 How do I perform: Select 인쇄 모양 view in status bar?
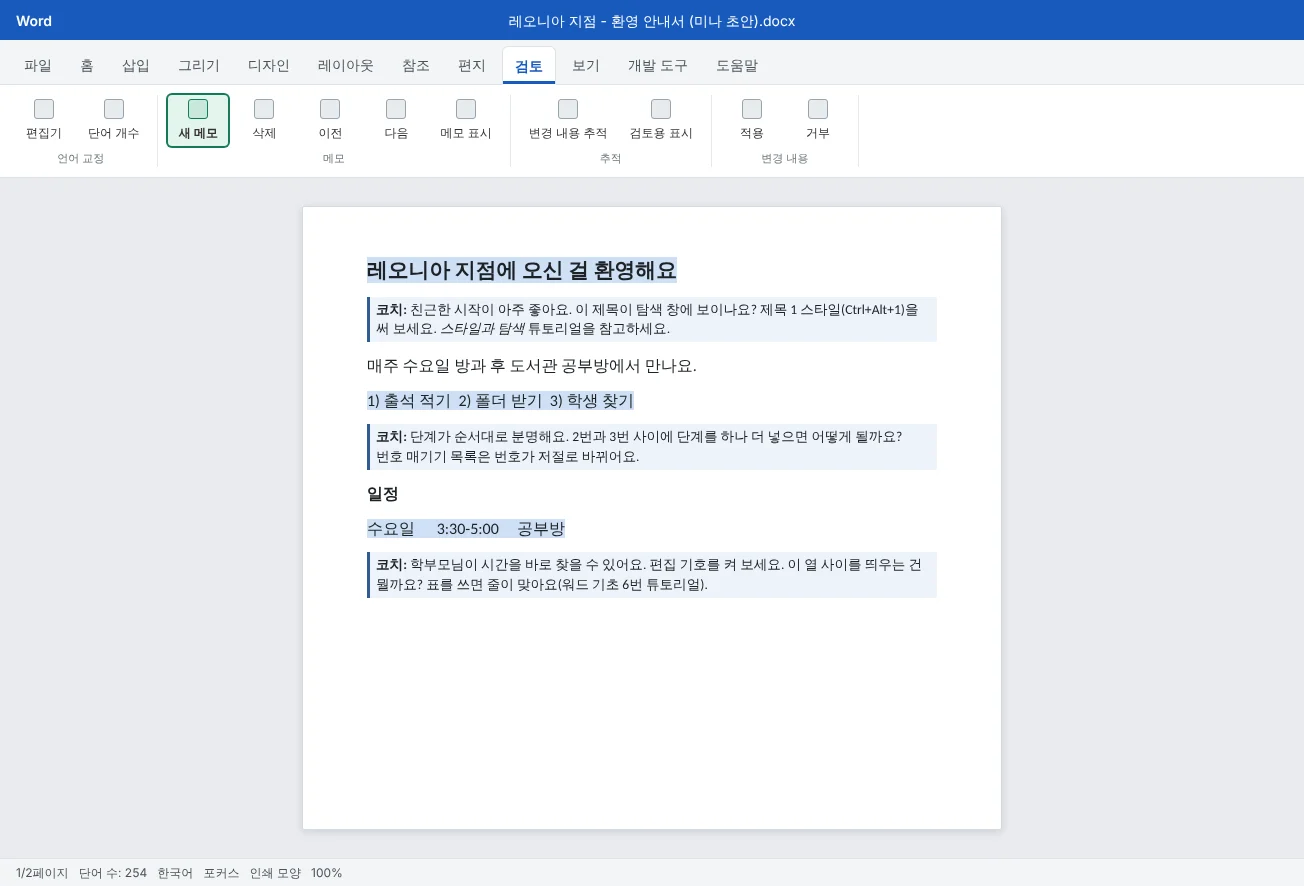coord(275,873)
